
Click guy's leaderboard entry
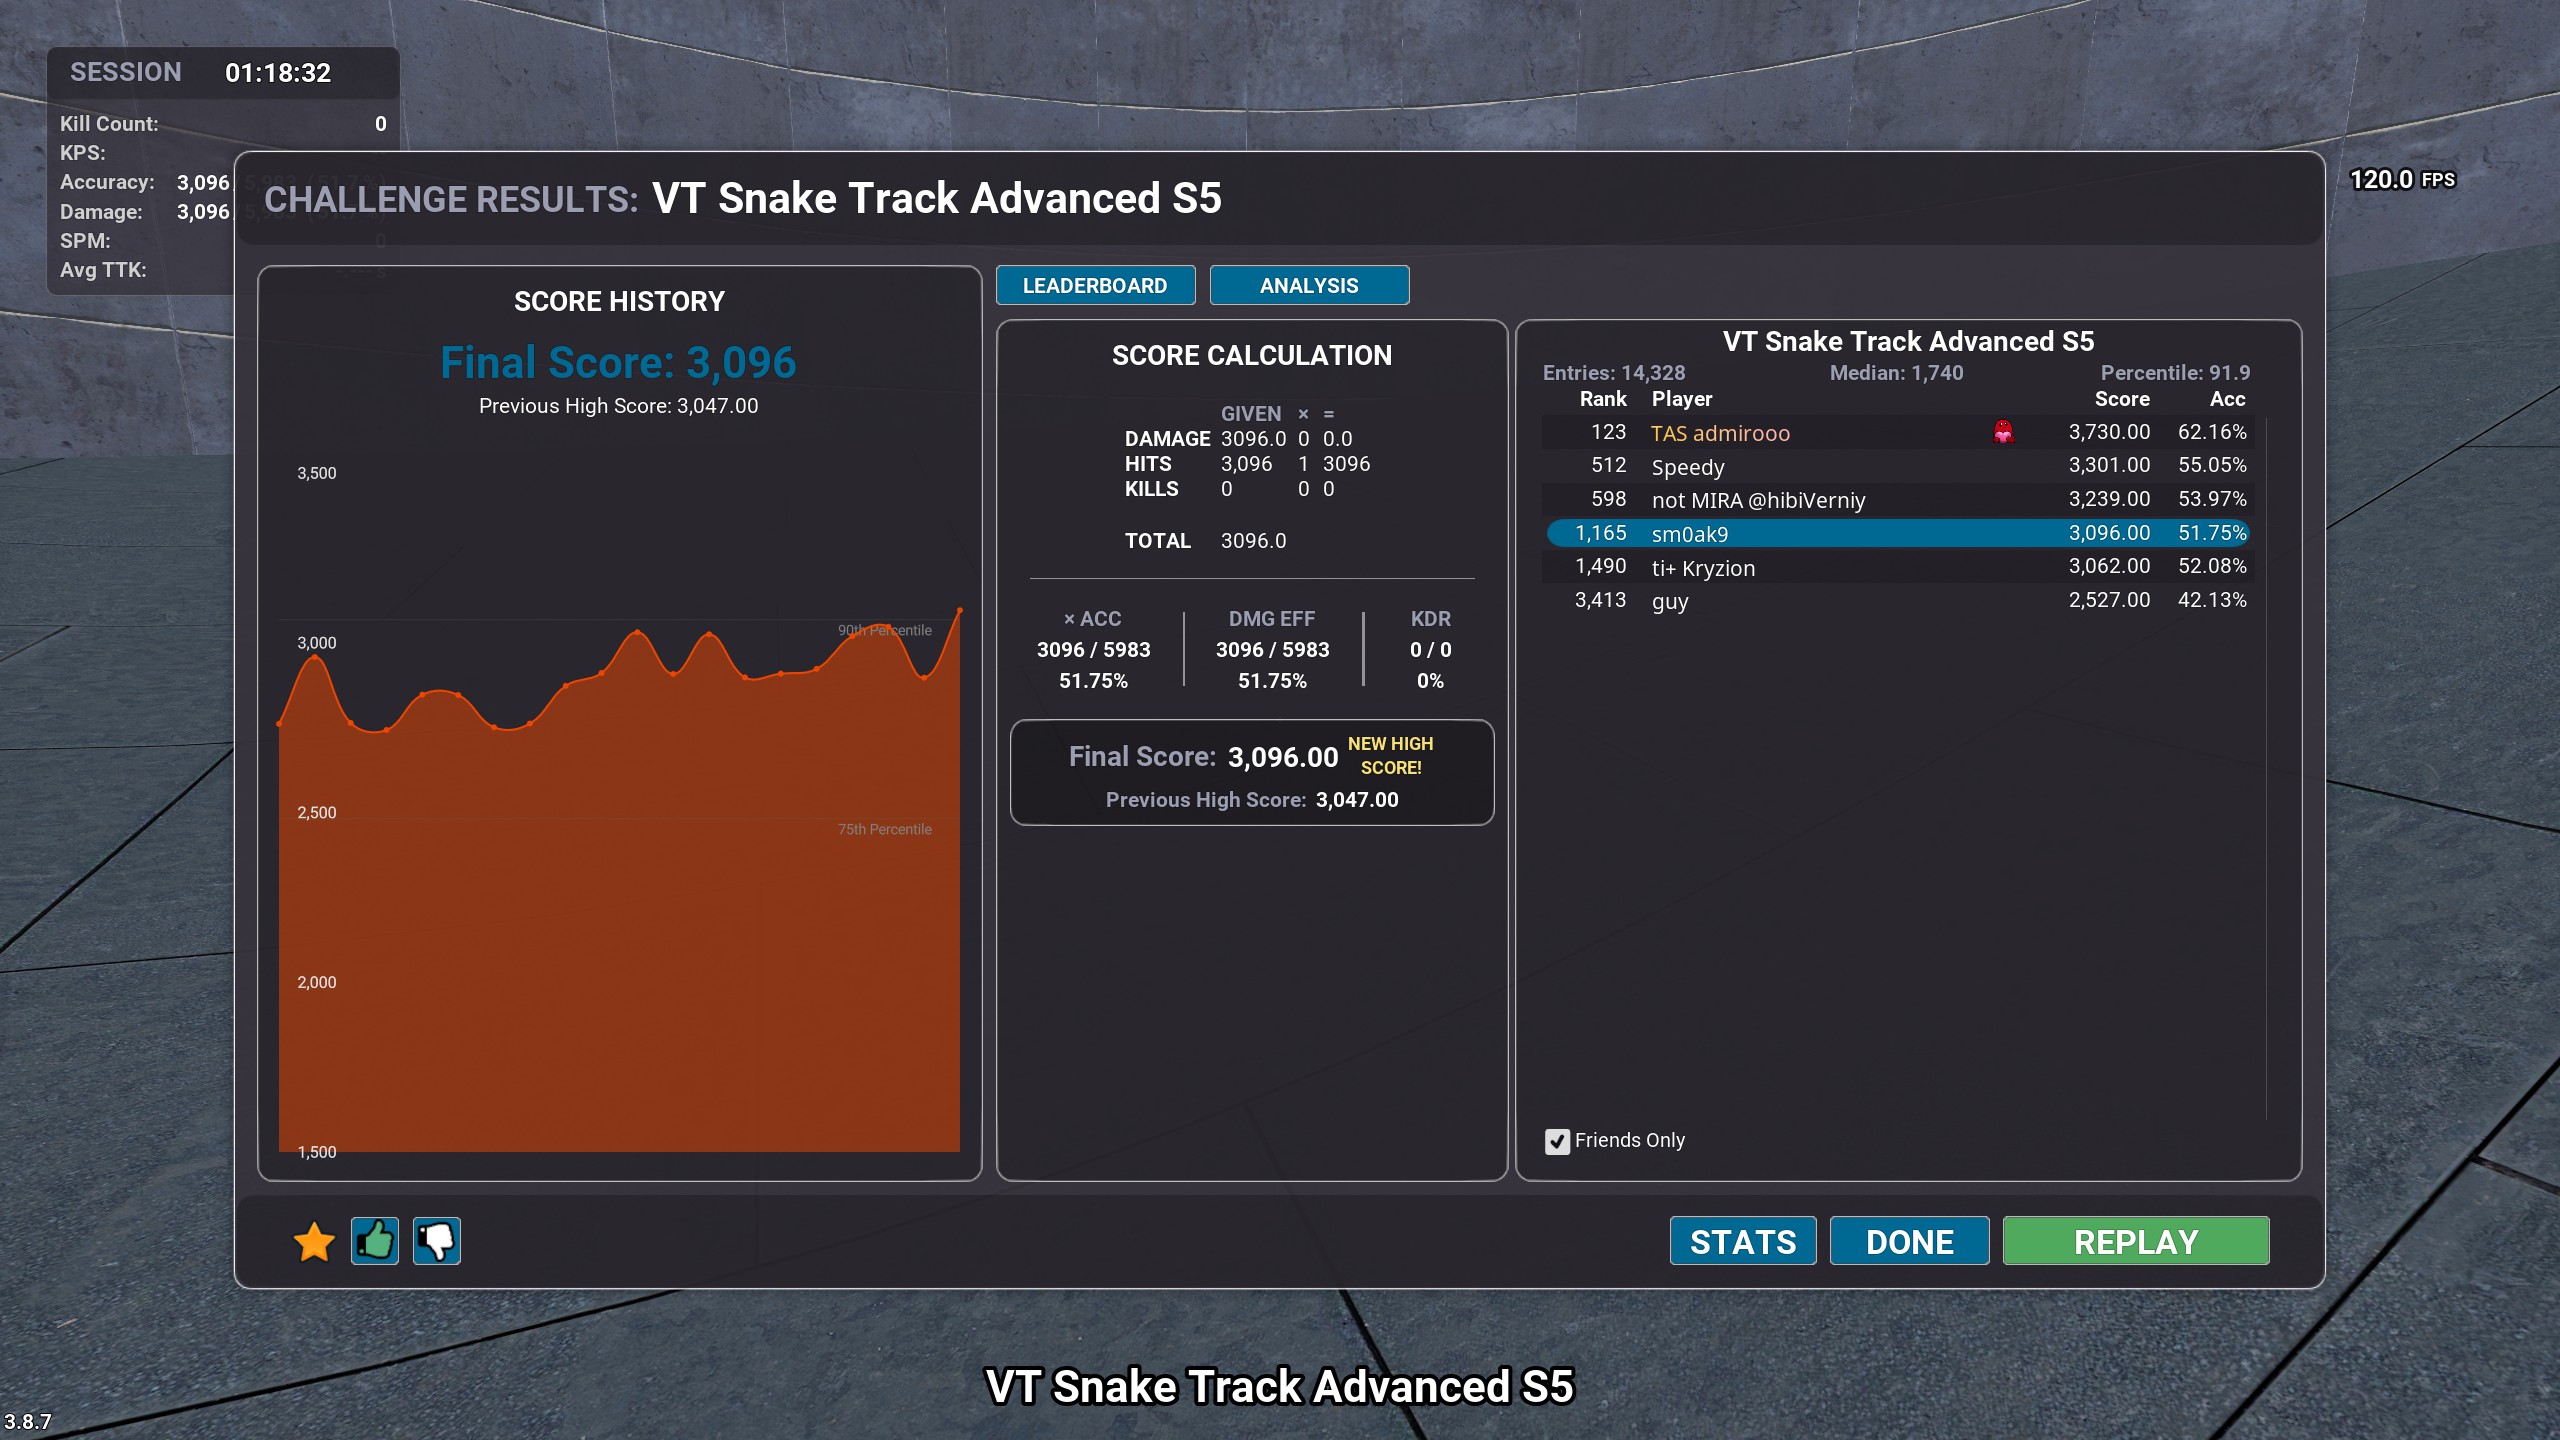click(1897, 601)
